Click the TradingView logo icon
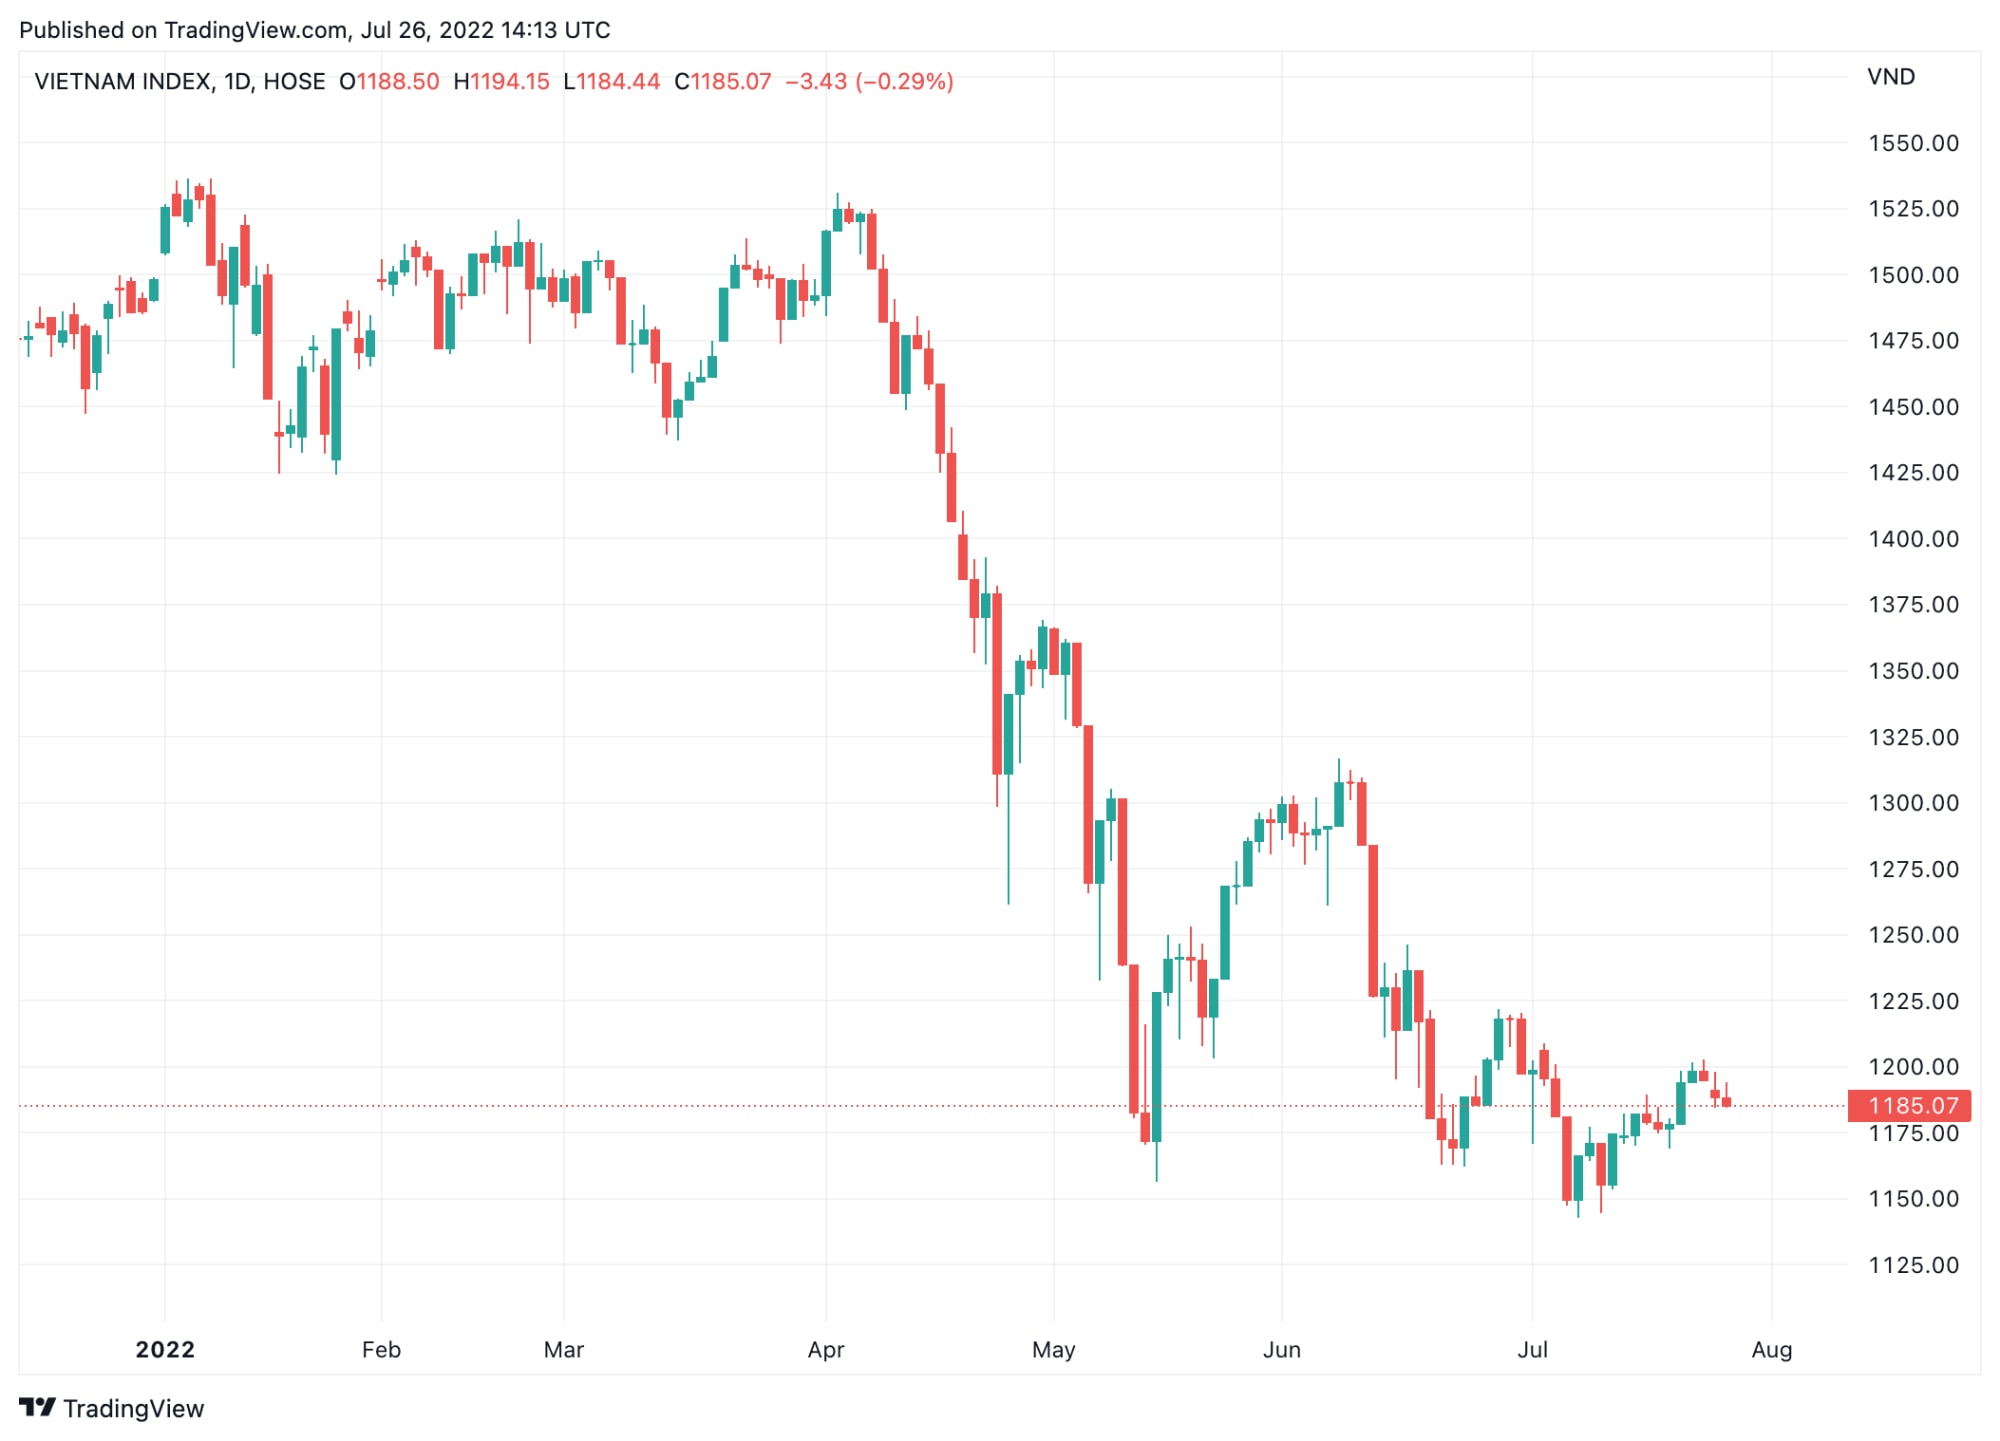 [x=37, y=1408]
